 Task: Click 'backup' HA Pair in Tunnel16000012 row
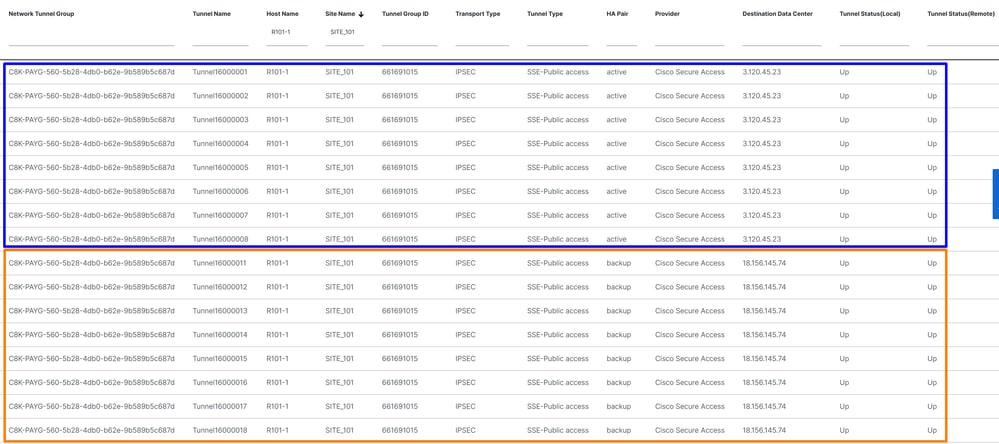(x=619, y=287)
